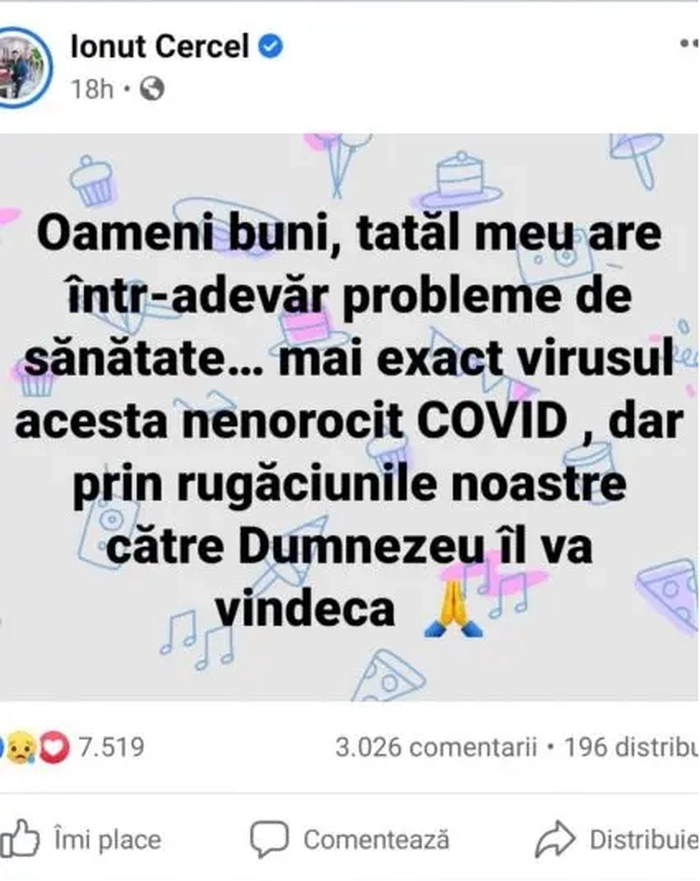Click the Ionut Cercel profile name

[x=160, y=47]
